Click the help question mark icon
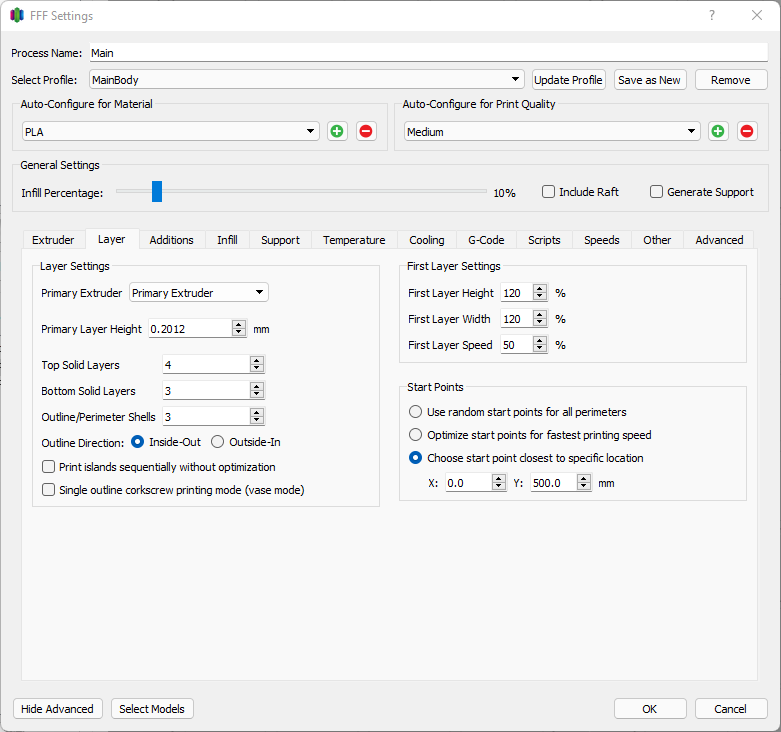This screenshot has height=732, width=781. (x=712, y=15)
